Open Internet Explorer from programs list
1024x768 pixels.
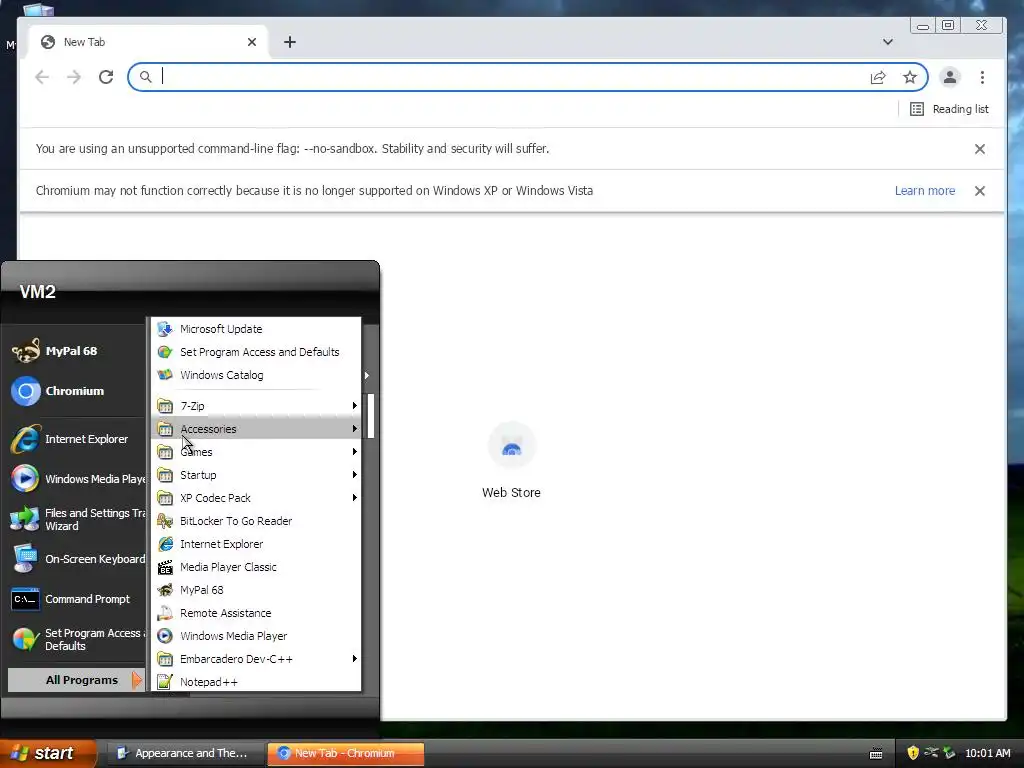tap(256, 544)
